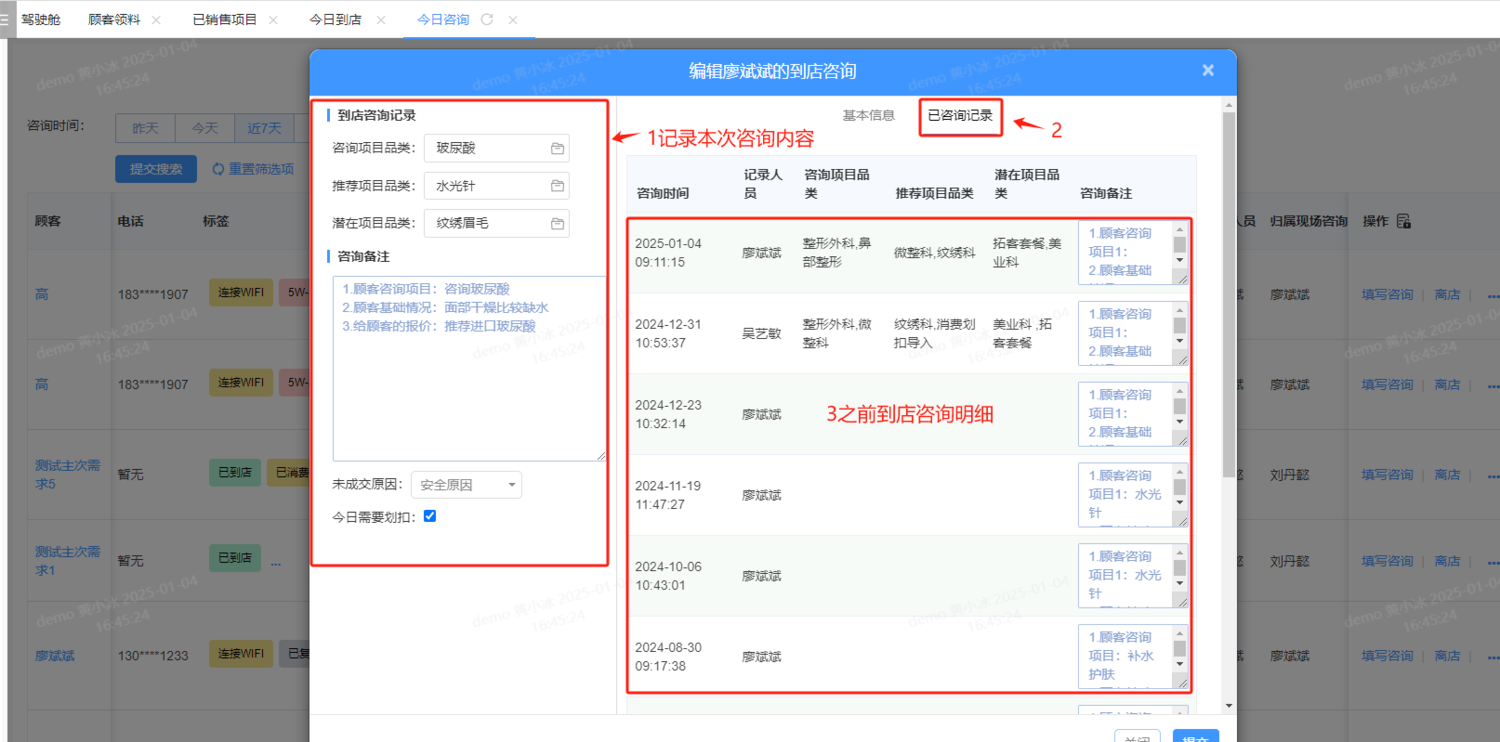
Task: Click the refresh icon on 今日咨询 tab
Action: 487,20
